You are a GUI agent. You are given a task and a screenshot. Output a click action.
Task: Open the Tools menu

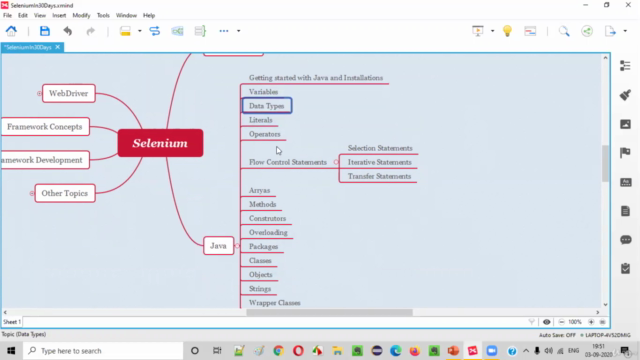point(103,16)
